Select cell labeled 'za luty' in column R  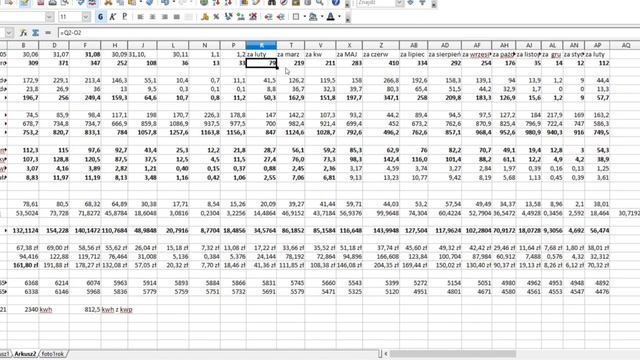click(x=261, y=54)
